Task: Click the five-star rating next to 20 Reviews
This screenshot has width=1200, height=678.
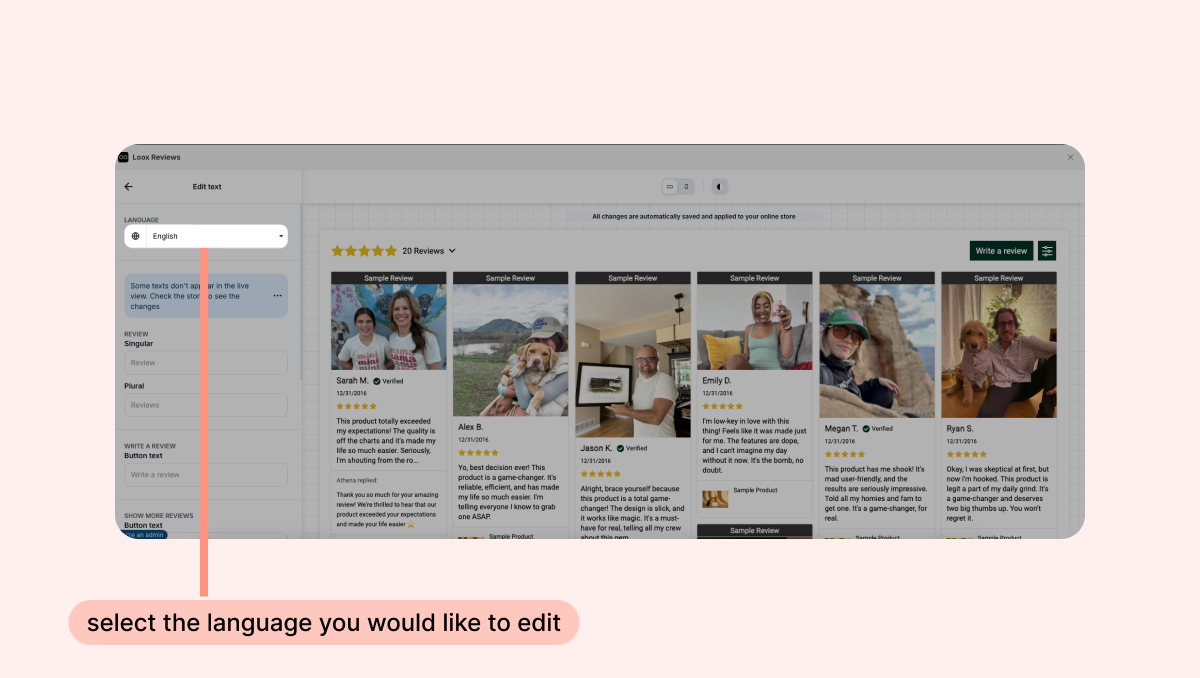Action: [x=364, y=251]
